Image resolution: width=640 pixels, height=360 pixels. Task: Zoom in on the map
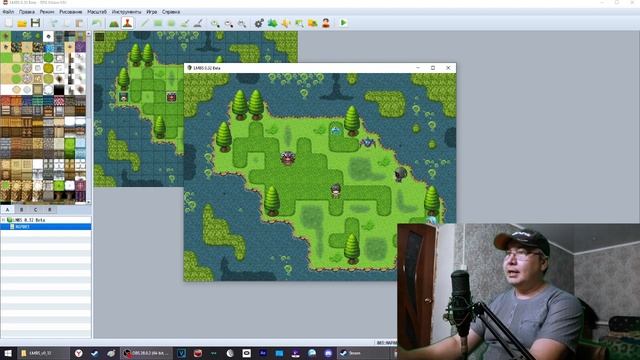click(215, 23)
